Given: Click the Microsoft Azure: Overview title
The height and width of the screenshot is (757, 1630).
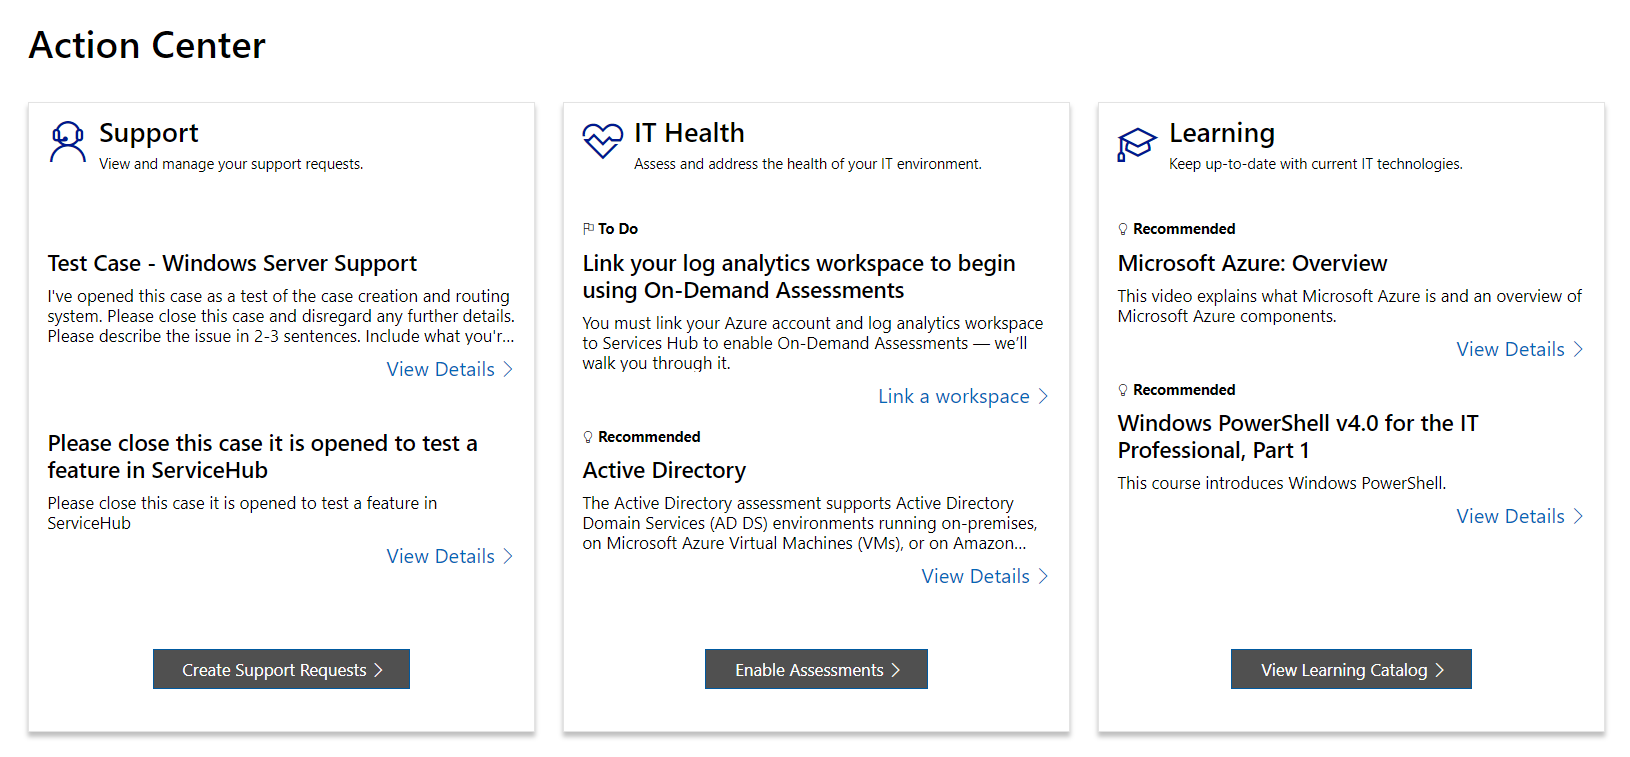Looking at the screenshot, I should (x=1252, y=263).
